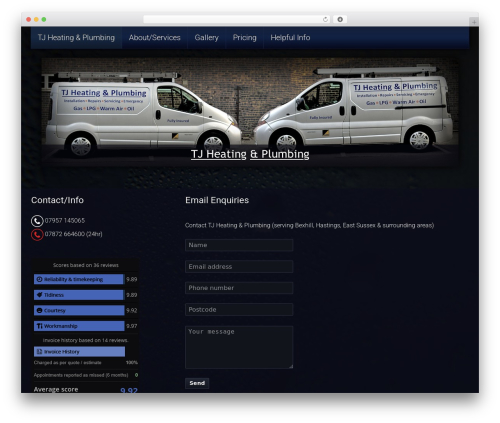Viewport: 500px width, 423px height.
Task: Click the Courtesy 9.92 score value
Action: coord(132,310)
